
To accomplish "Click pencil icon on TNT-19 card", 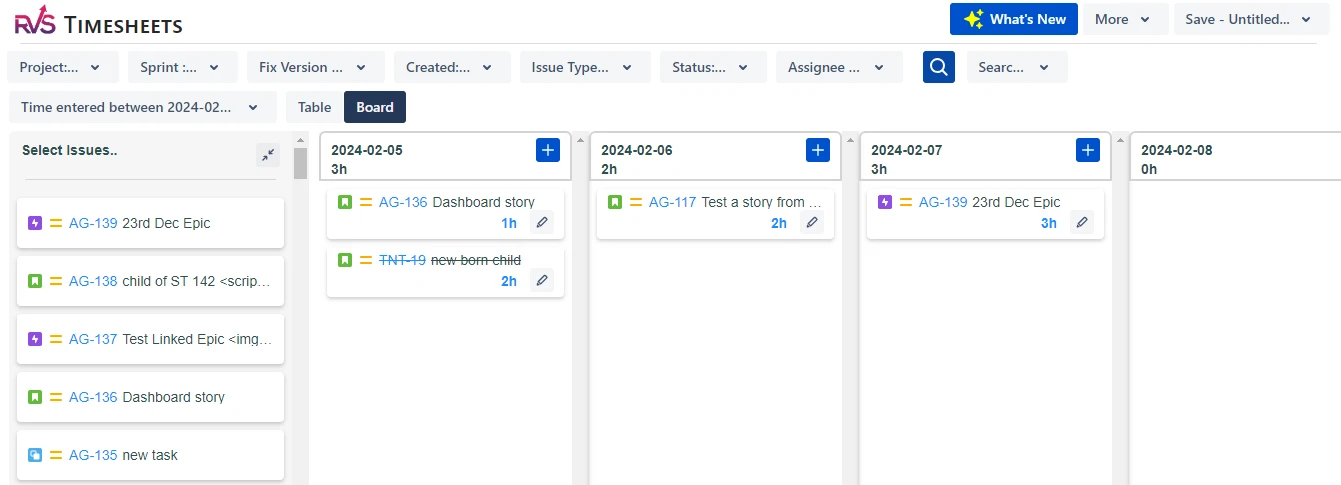I will tap(542, 281).
